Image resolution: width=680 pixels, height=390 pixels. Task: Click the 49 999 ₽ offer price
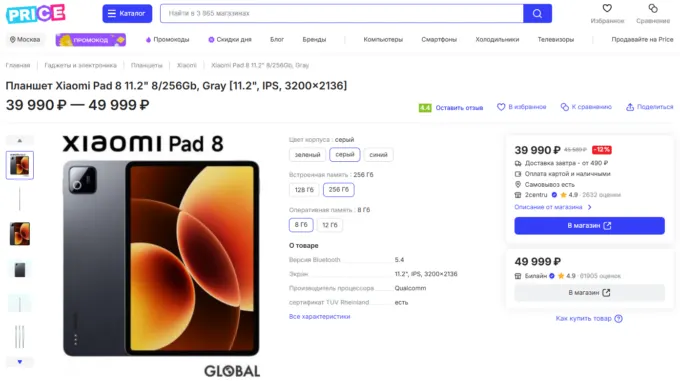click(537, 262)
